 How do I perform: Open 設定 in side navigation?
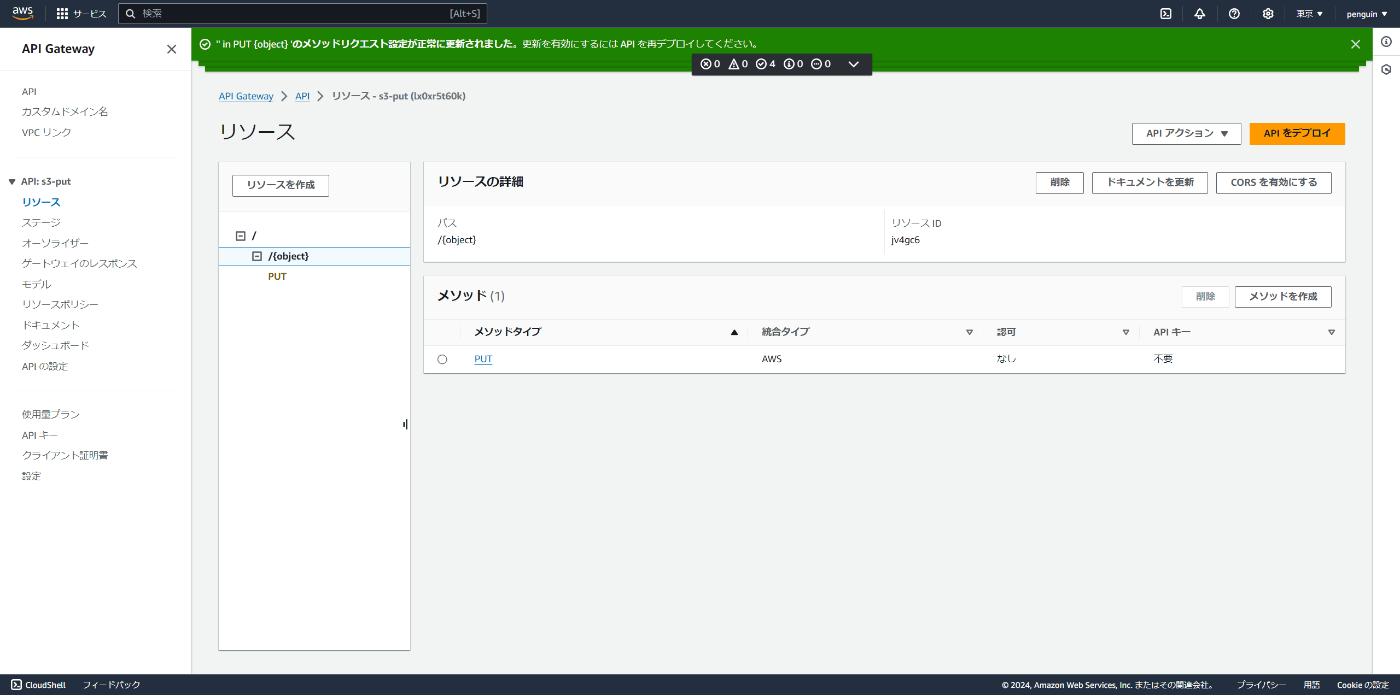(32, 476)
